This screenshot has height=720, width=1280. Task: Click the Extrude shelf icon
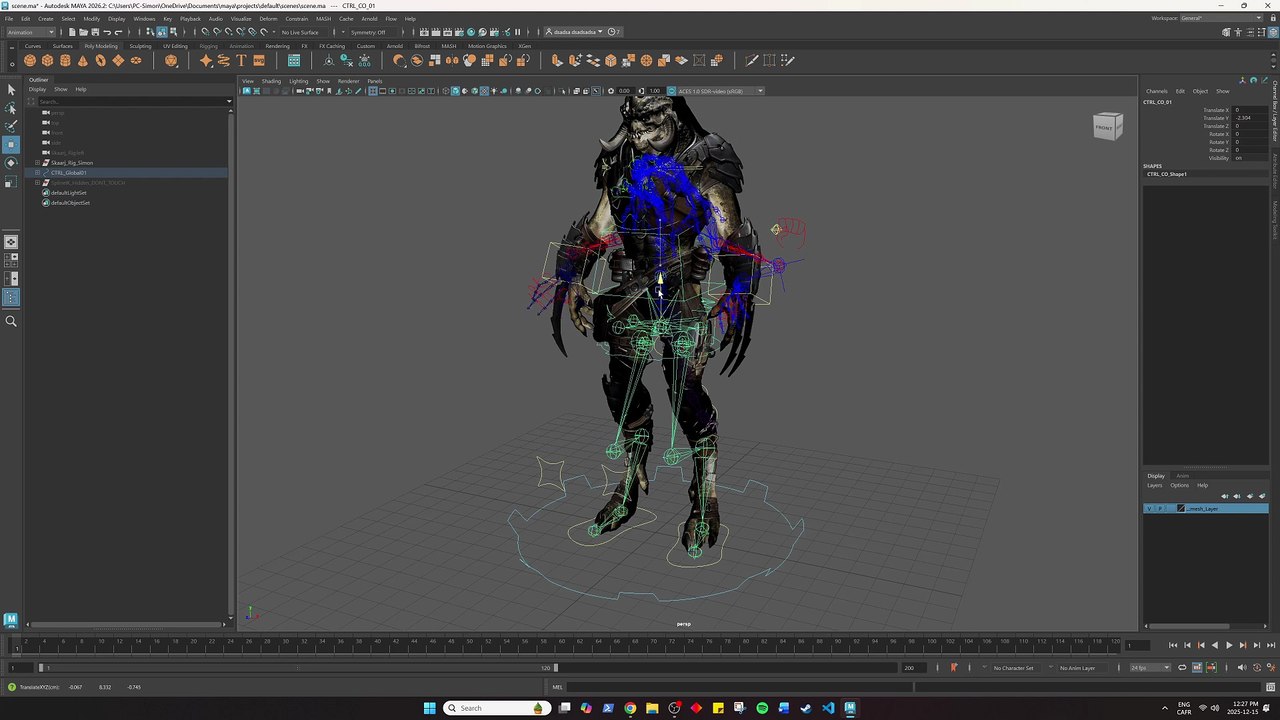557,60
